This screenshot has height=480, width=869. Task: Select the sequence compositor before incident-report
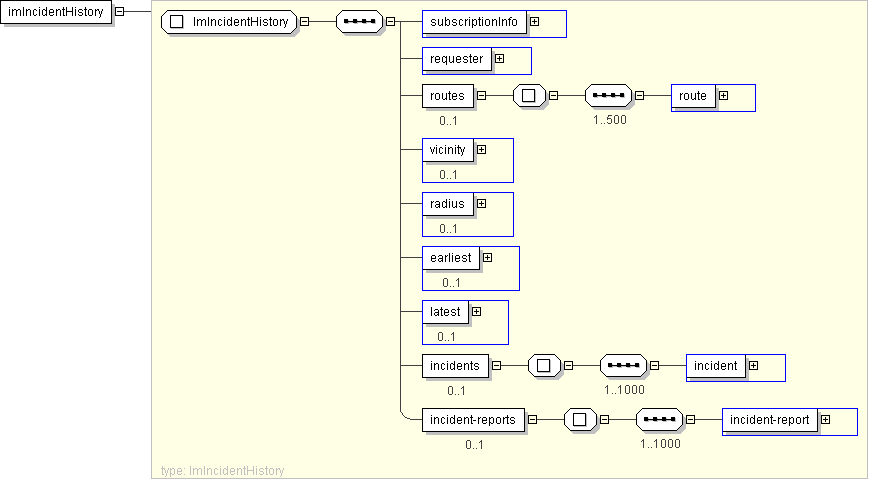pos(660,420)
